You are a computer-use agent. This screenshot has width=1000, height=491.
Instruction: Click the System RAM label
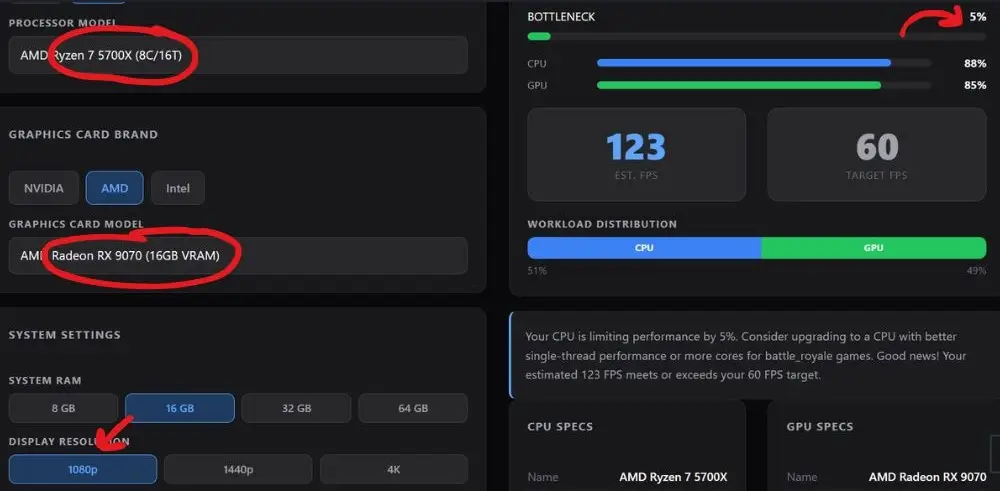pos(45,381)
